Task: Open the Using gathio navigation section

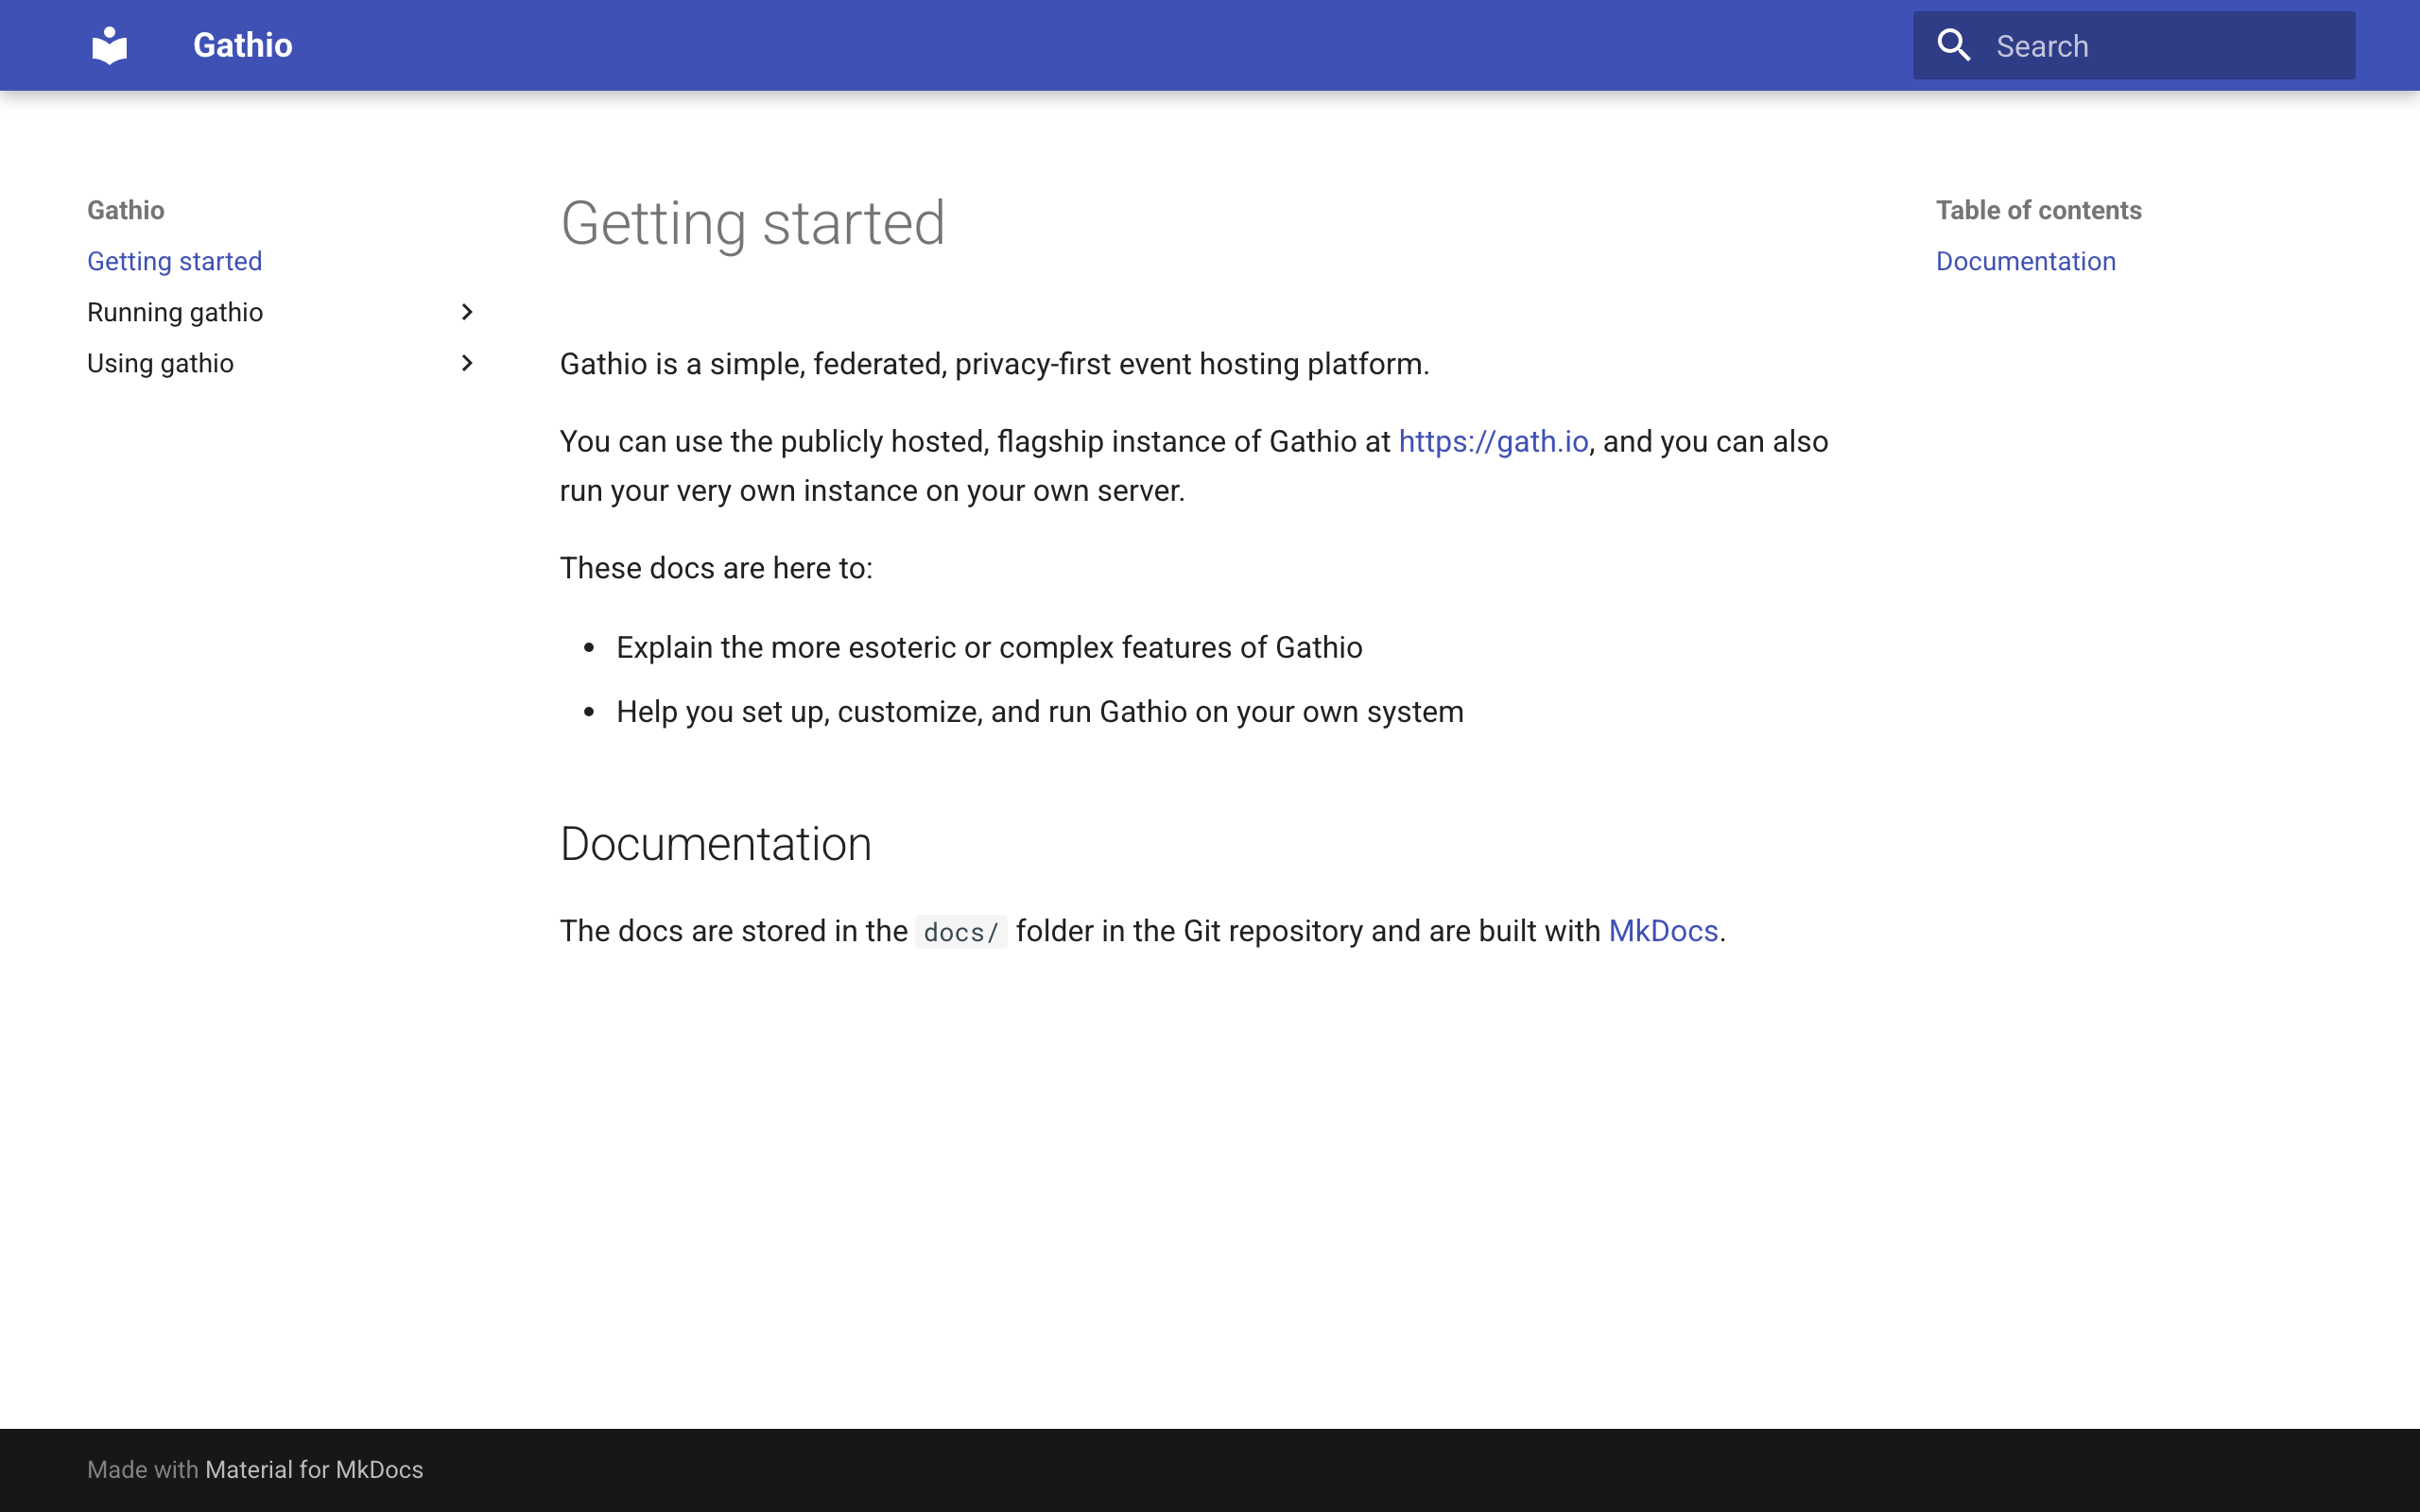Action: [160, 363]
